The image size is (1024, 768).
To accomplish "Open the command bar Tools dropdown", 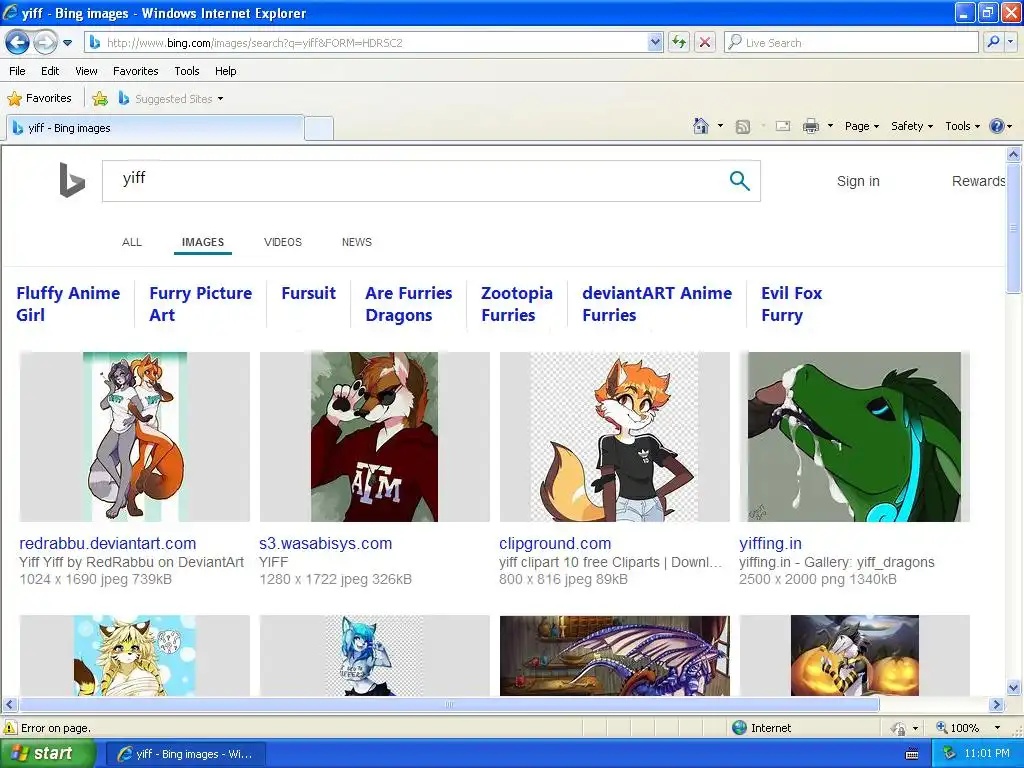I will click(962, 126).
